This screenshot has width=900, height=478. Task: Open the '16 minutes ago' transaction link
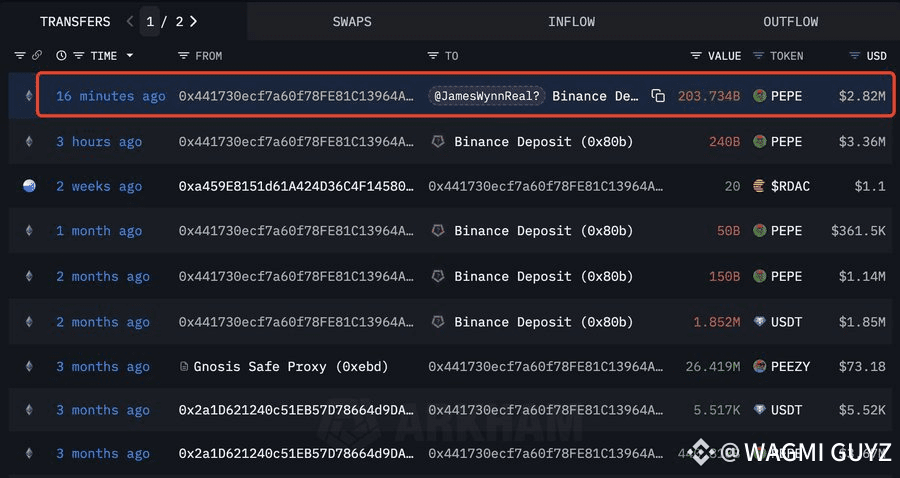pos(111,96)
